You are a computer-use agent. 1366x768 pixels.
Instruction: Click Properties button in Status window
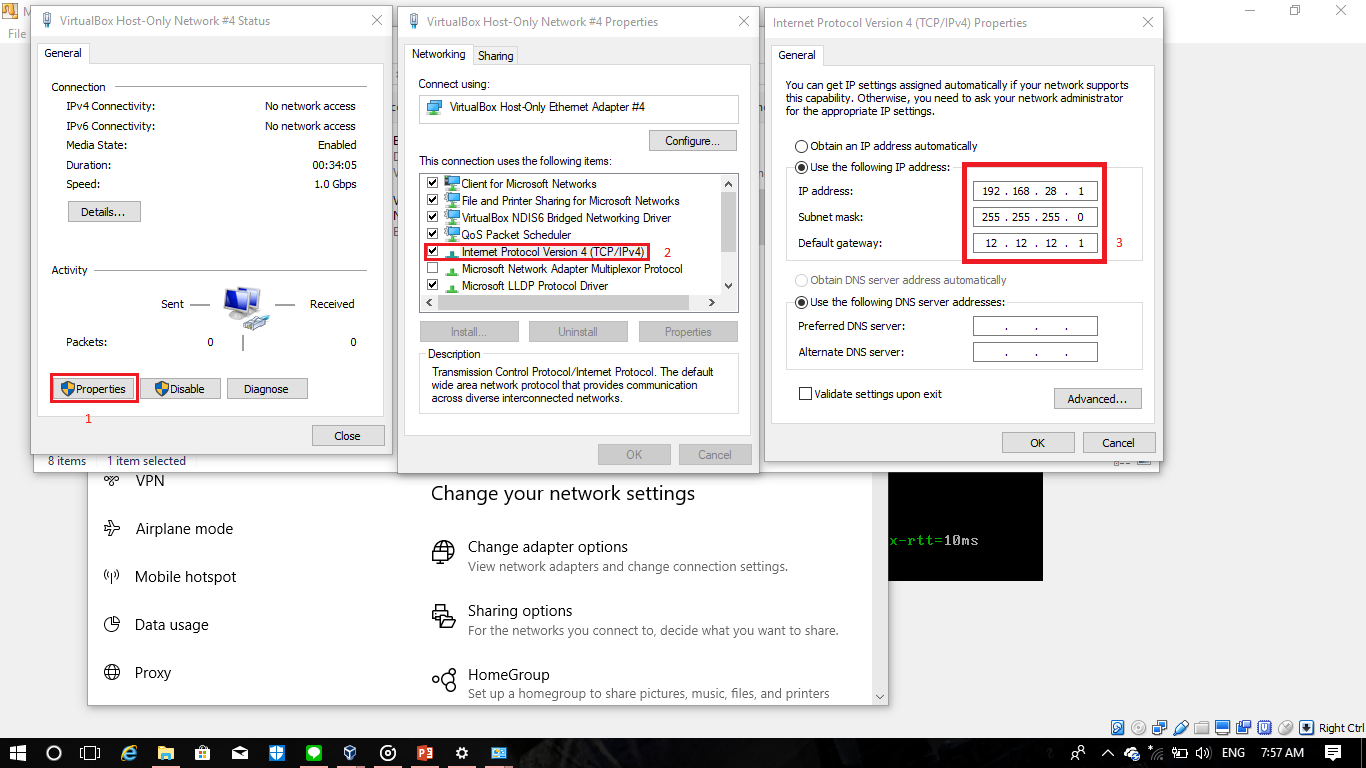click(94, 389)
